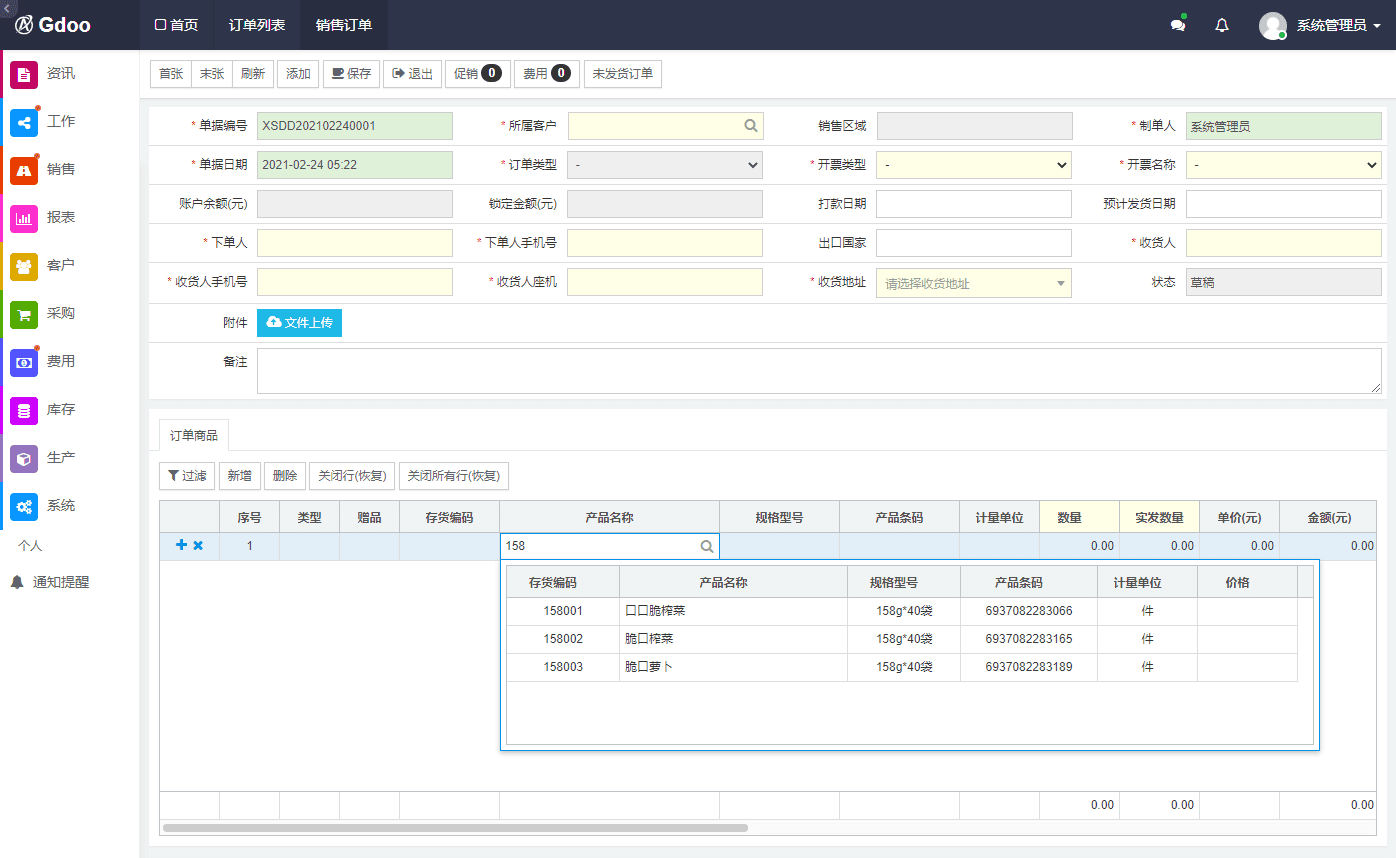Expand the 订单类型 dropdown

click(x=665, y=165)
